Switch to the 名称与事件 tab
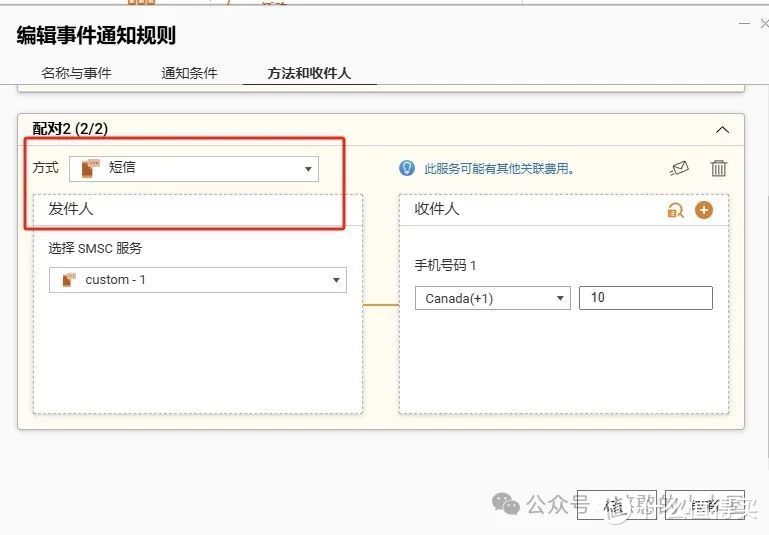The height and width of the screenshot is (535, 769). [x=77, y=73]
